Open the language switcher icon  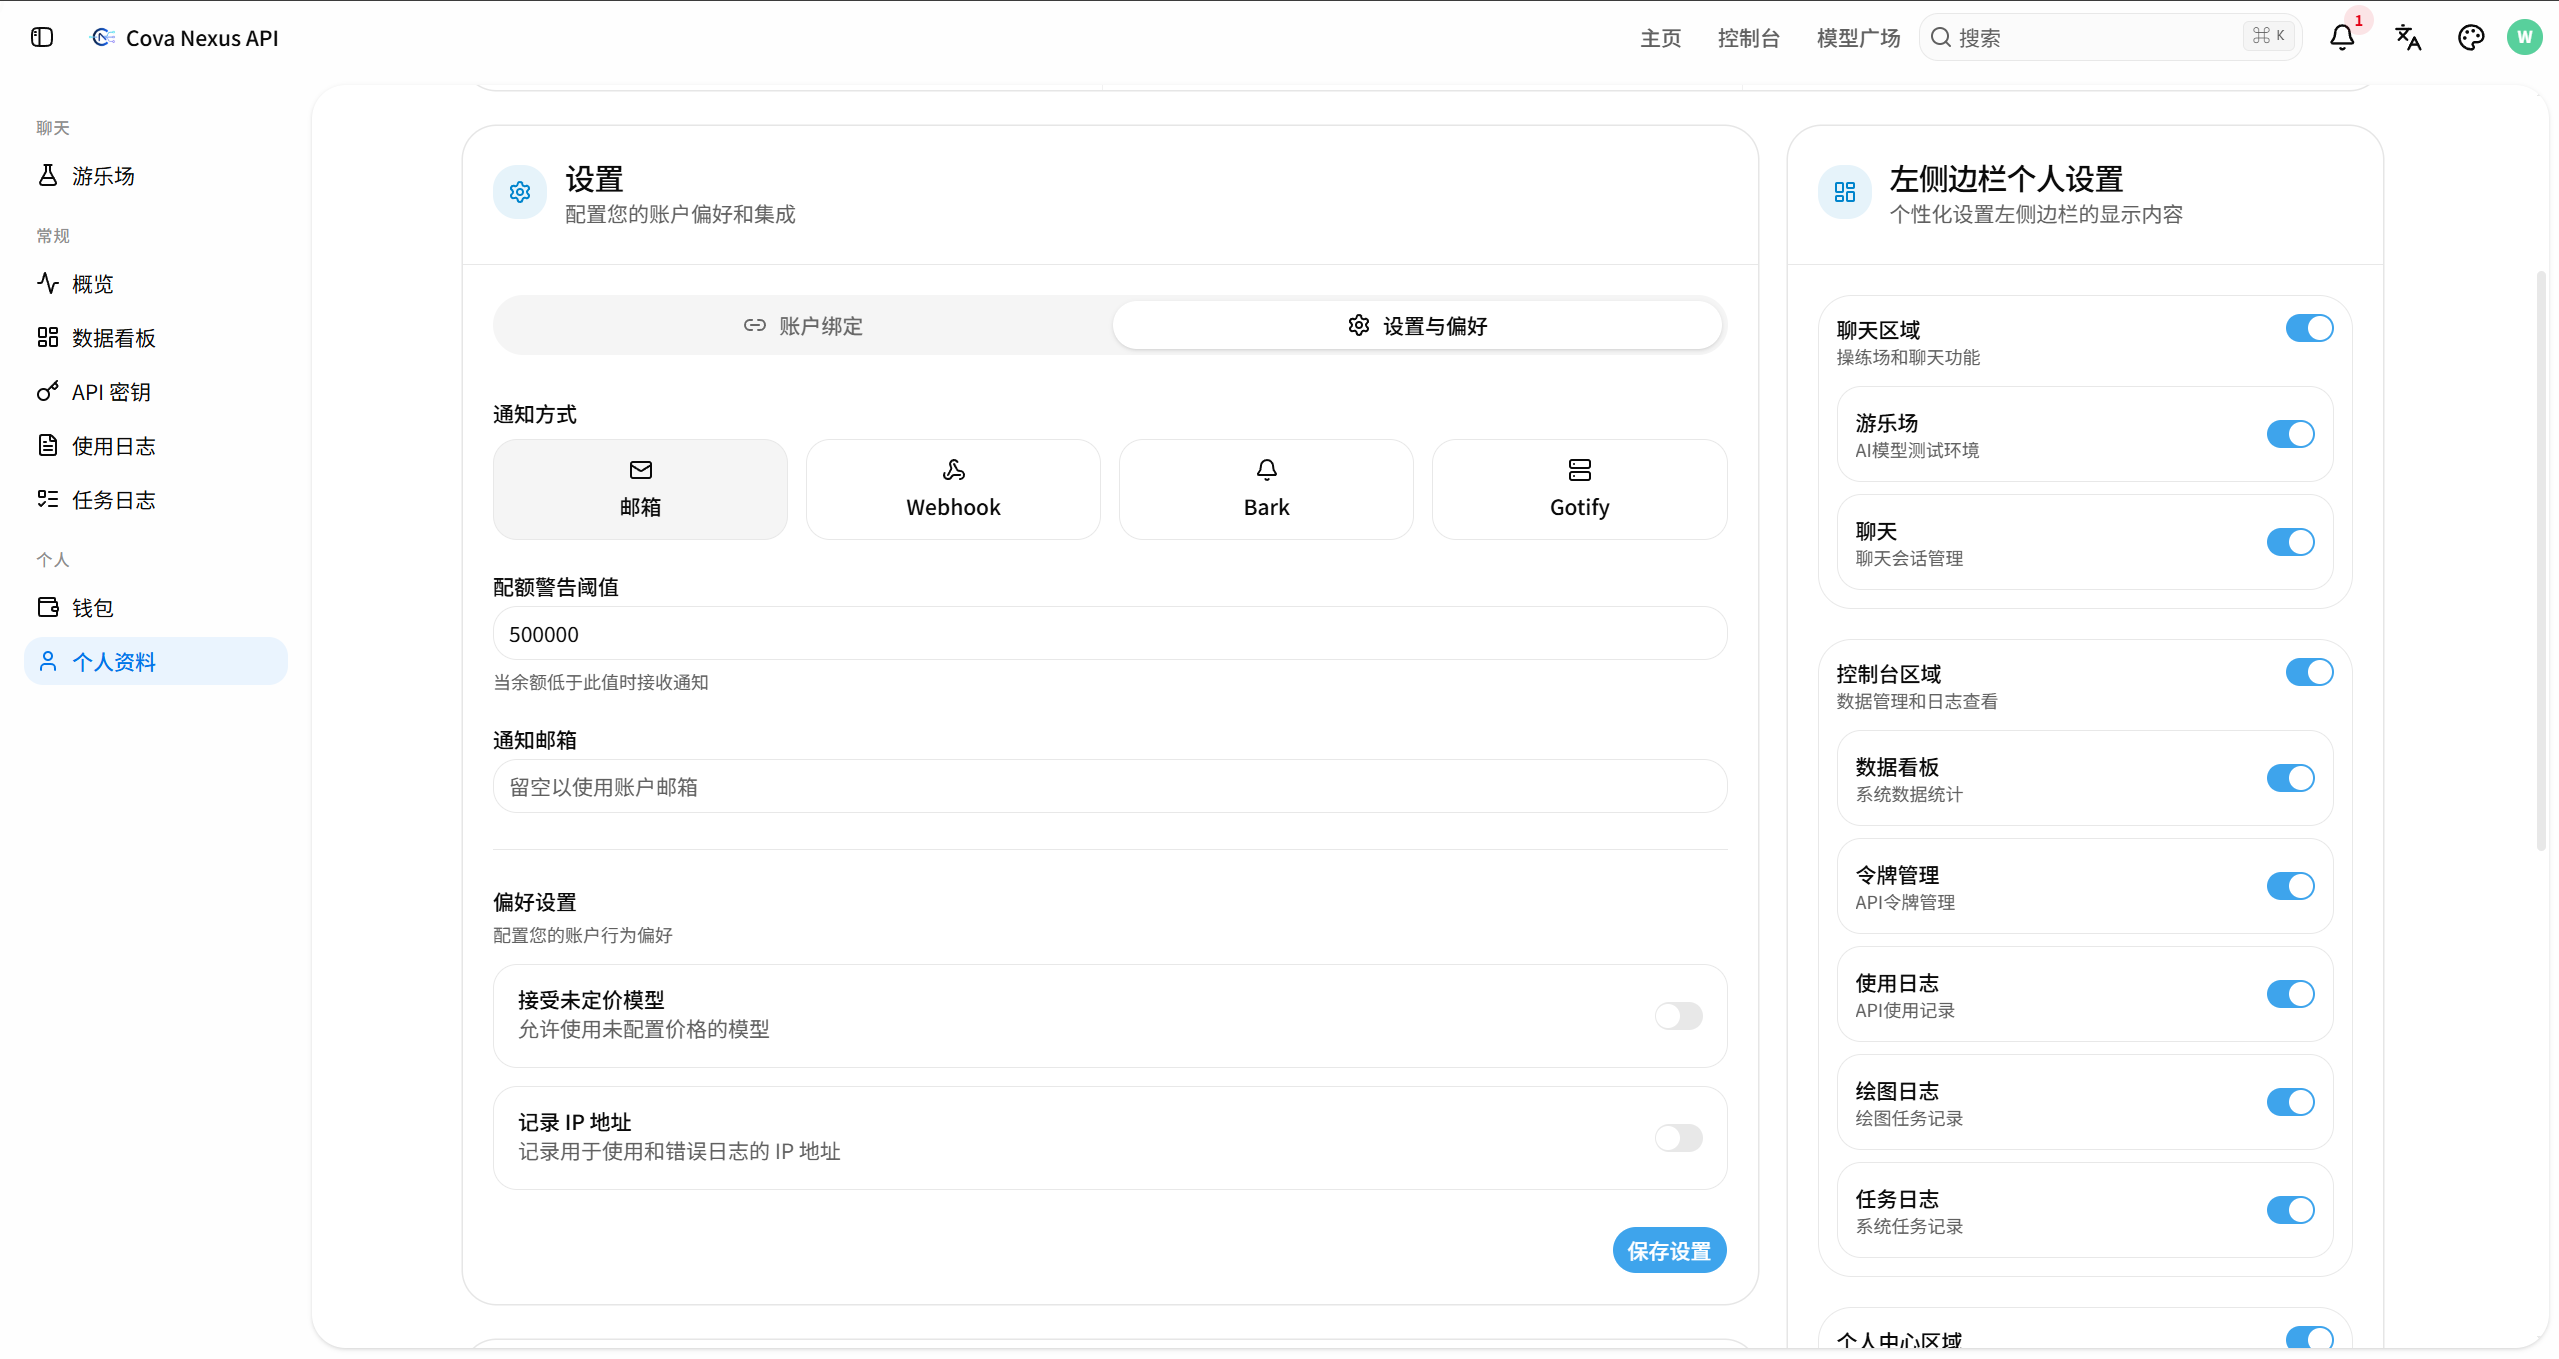[2408, 38]
